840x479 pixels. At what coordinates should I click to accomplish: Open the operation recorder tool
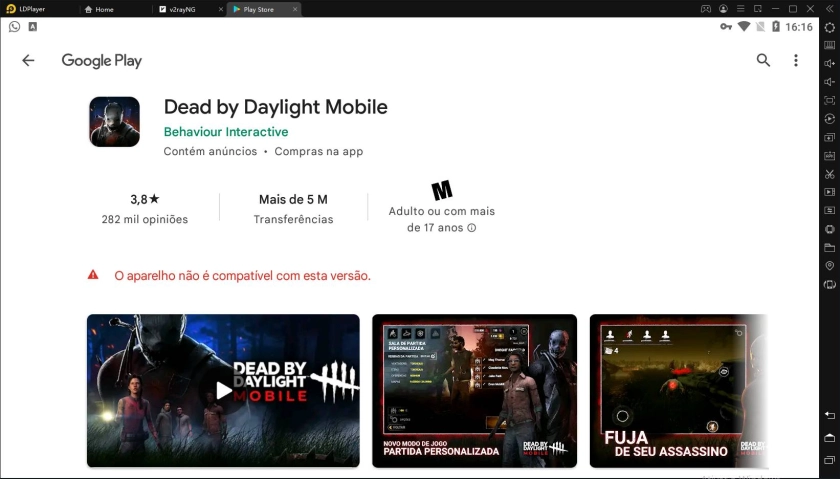point(829,118)
